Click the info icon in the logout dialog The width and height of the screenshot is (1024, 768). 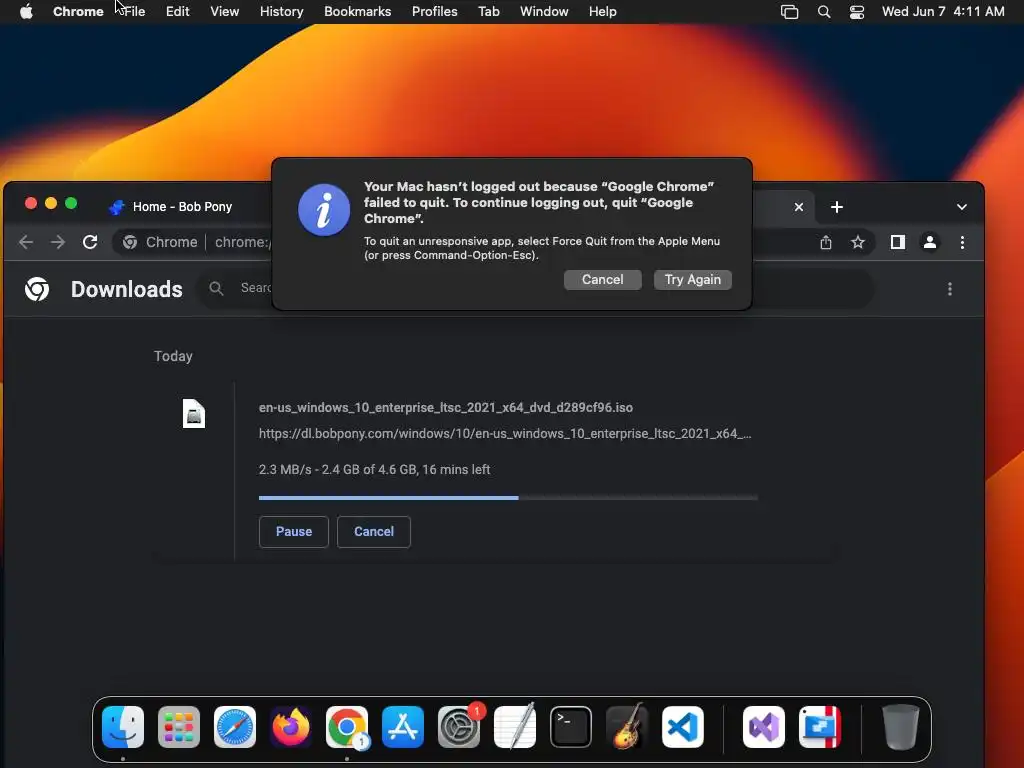(325, 210)
